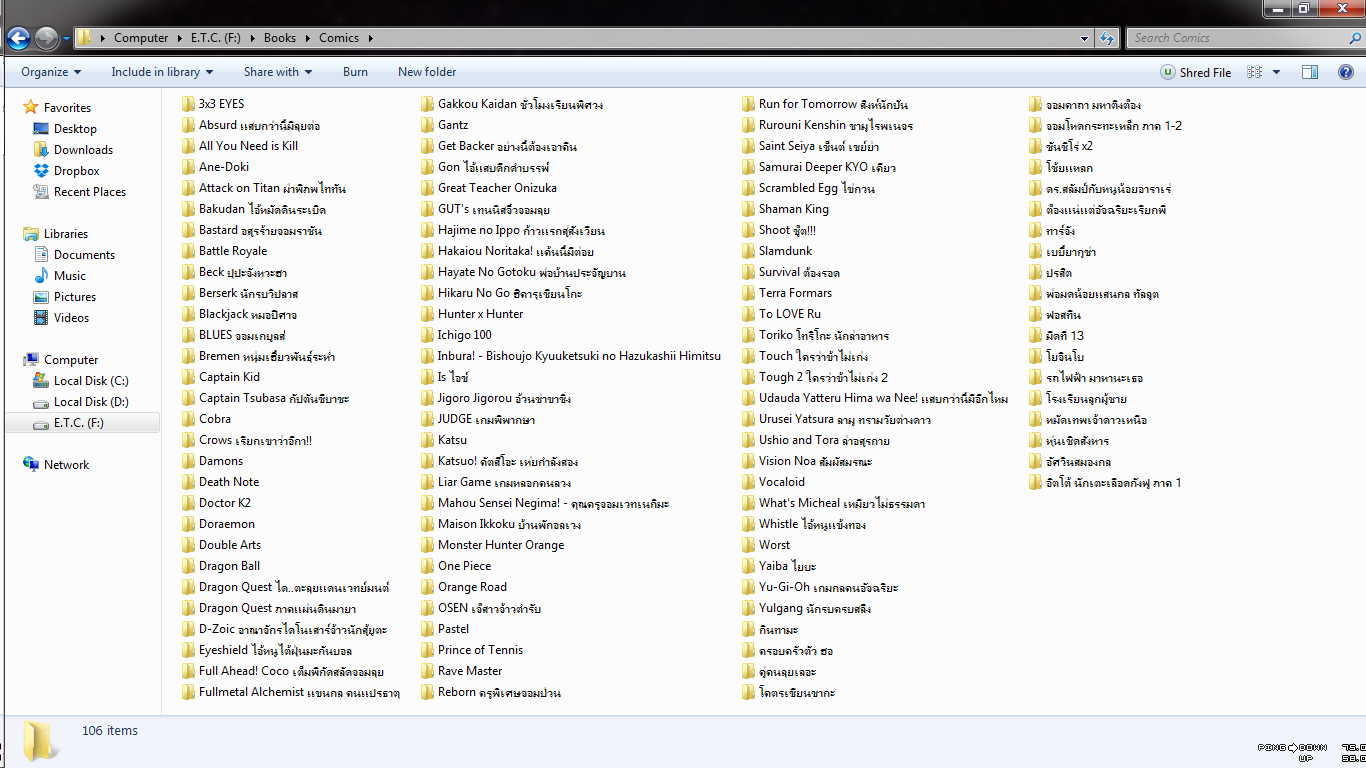
Task: Select the Monster Hunter Orange folder name
Action: pos(501,545)
